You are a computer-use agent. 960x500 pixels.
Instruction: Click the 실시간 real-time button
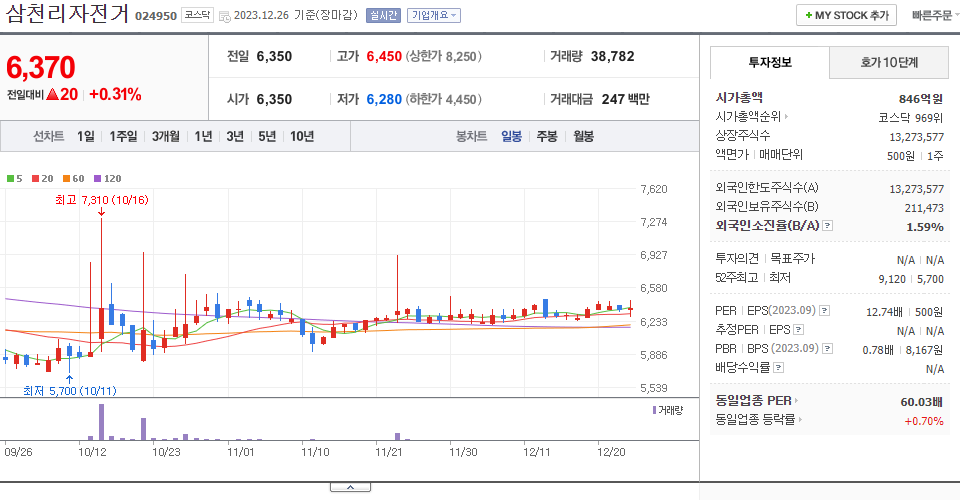pyautogui.click(x=383, y=15)
